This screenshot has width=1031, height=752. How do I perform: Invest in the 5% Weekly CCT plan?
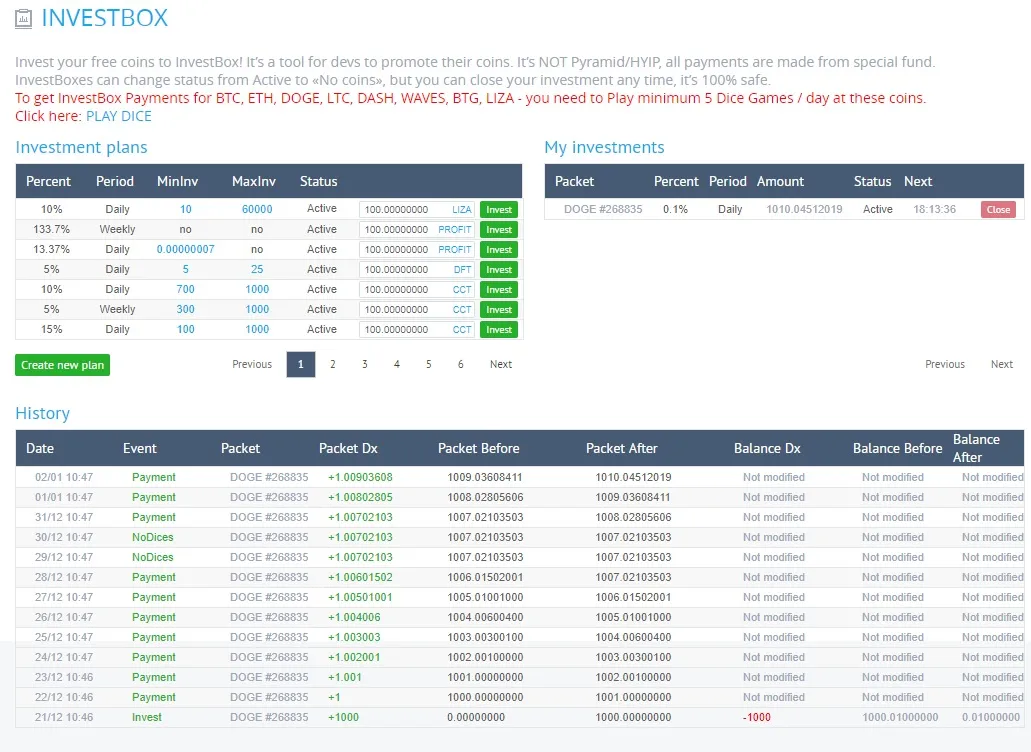tap(499, 310)
